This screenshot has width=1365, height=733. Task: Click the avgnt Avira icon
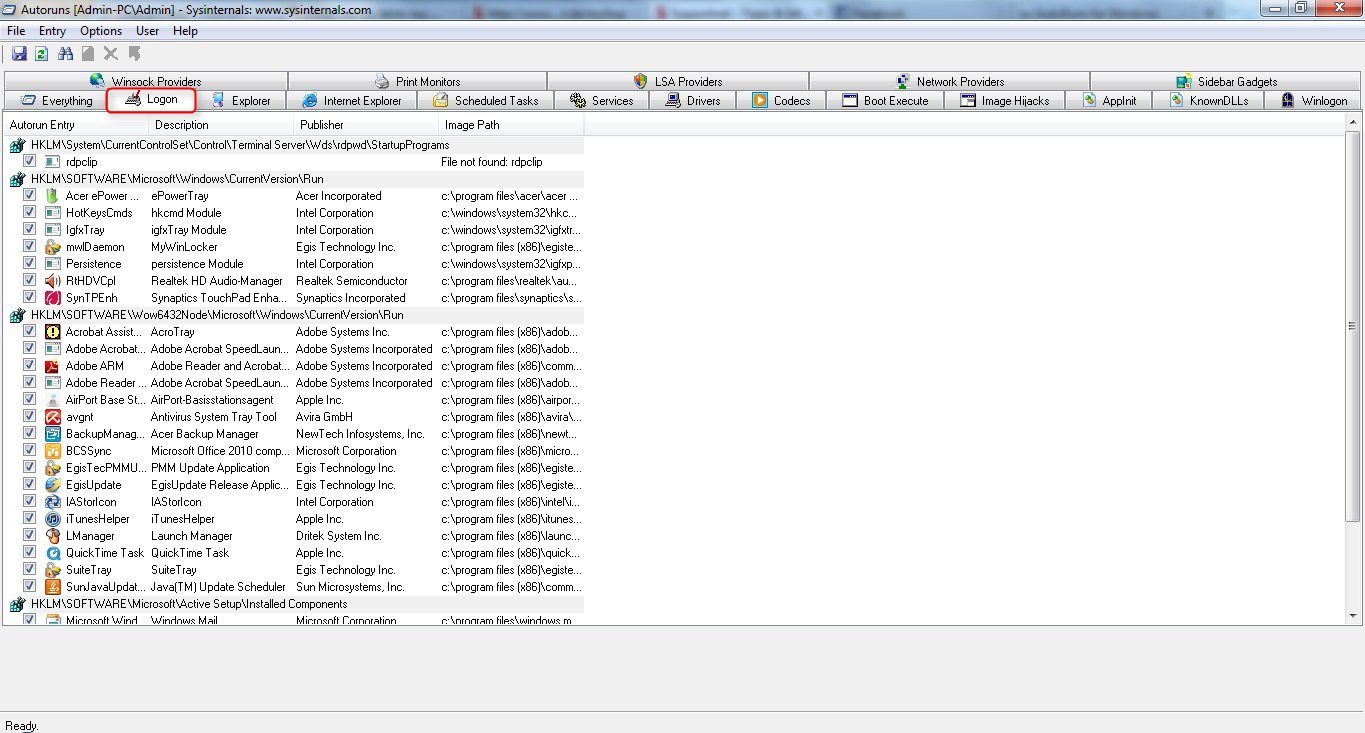[x=53, y=417]
